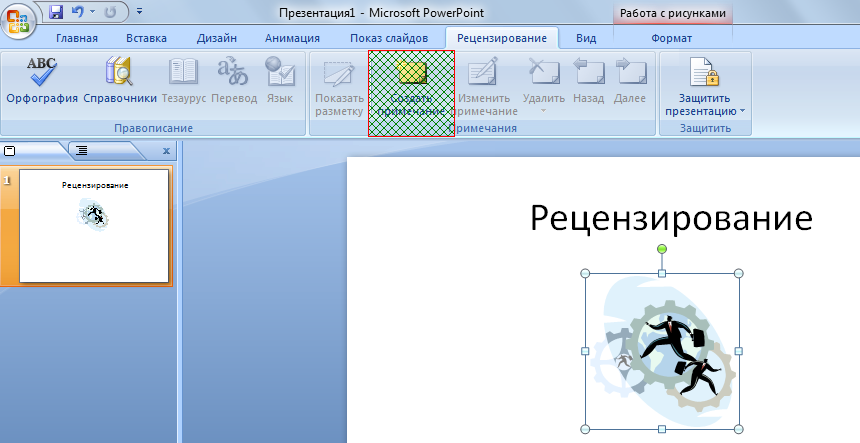Image resolution: width=860 pixels, height=443 pixels.
Task: Open the Customize Quick Access Toolbar dropdown
Action: coord(139,11)
